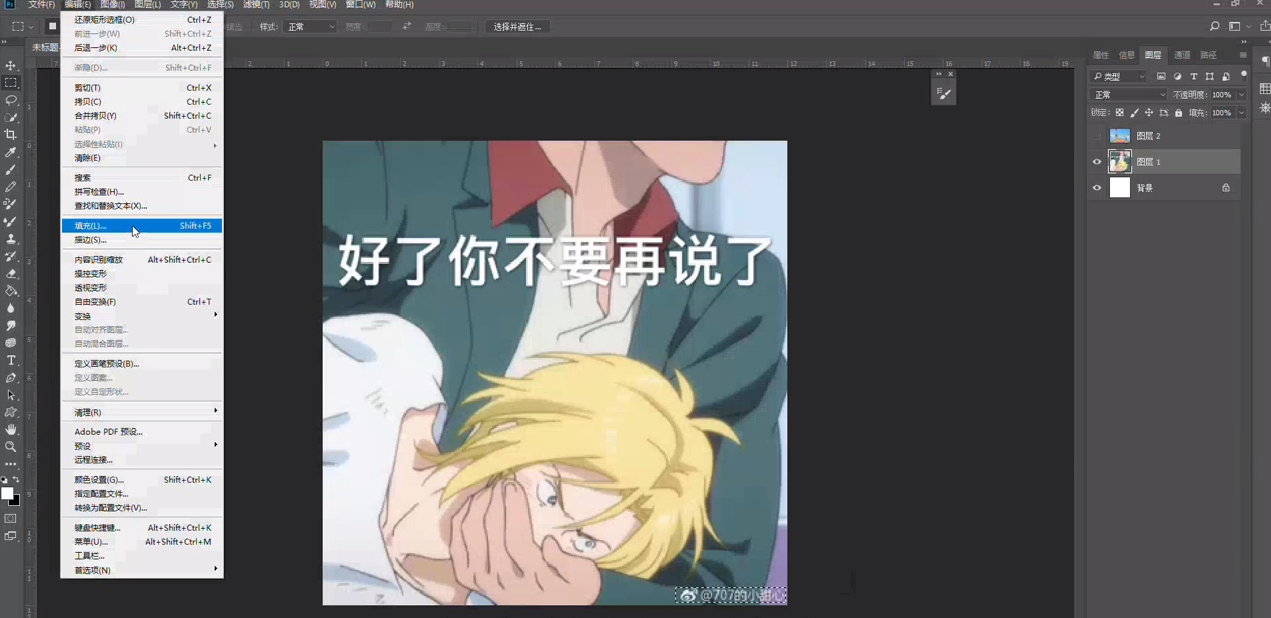The height and width of the screenshot is (618, 1271).
Task: Select the Lasso tool
Action: (11, 100)
